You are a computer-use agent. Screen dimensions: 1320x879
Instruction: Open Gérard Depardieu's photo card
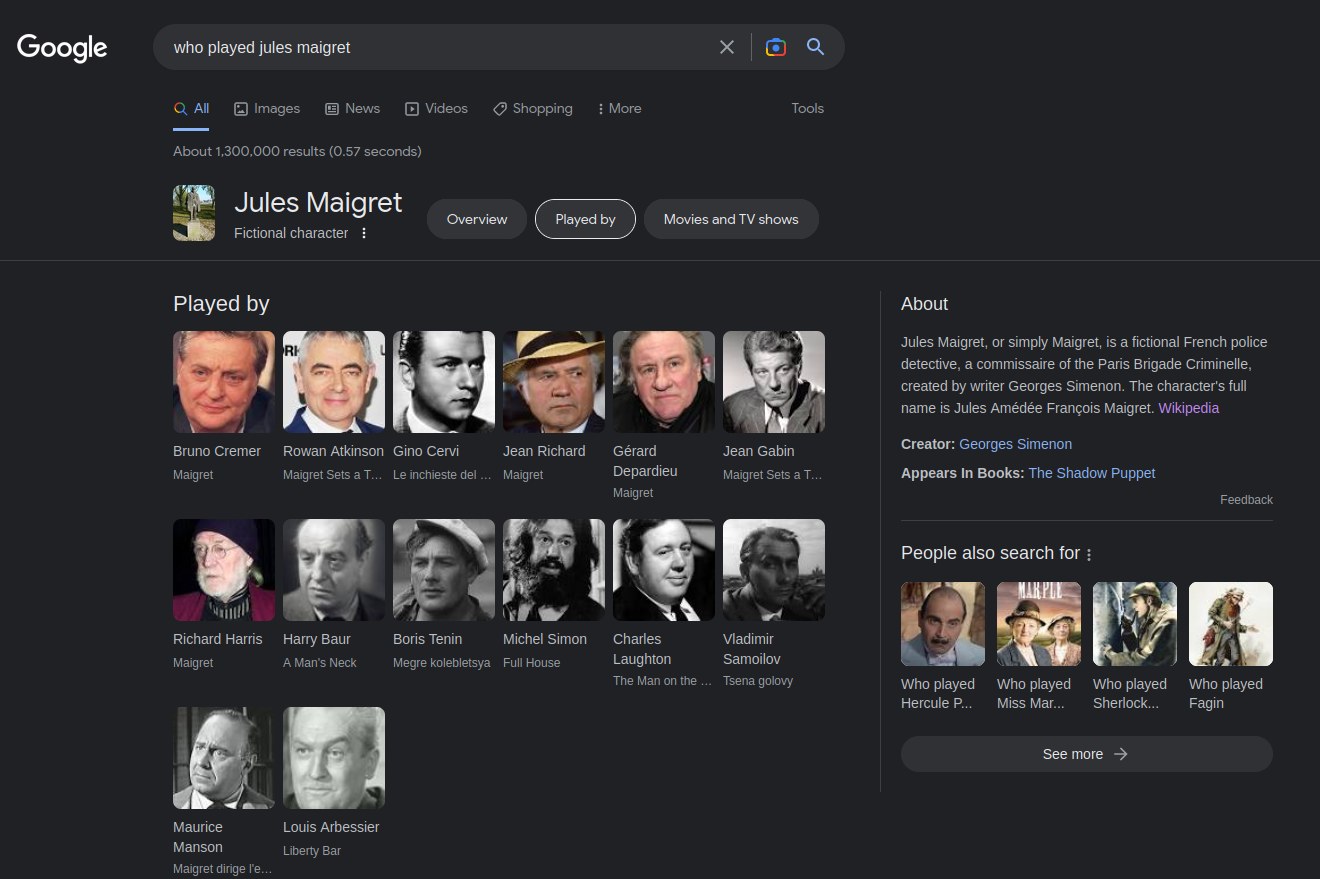(x=664, y=382)
